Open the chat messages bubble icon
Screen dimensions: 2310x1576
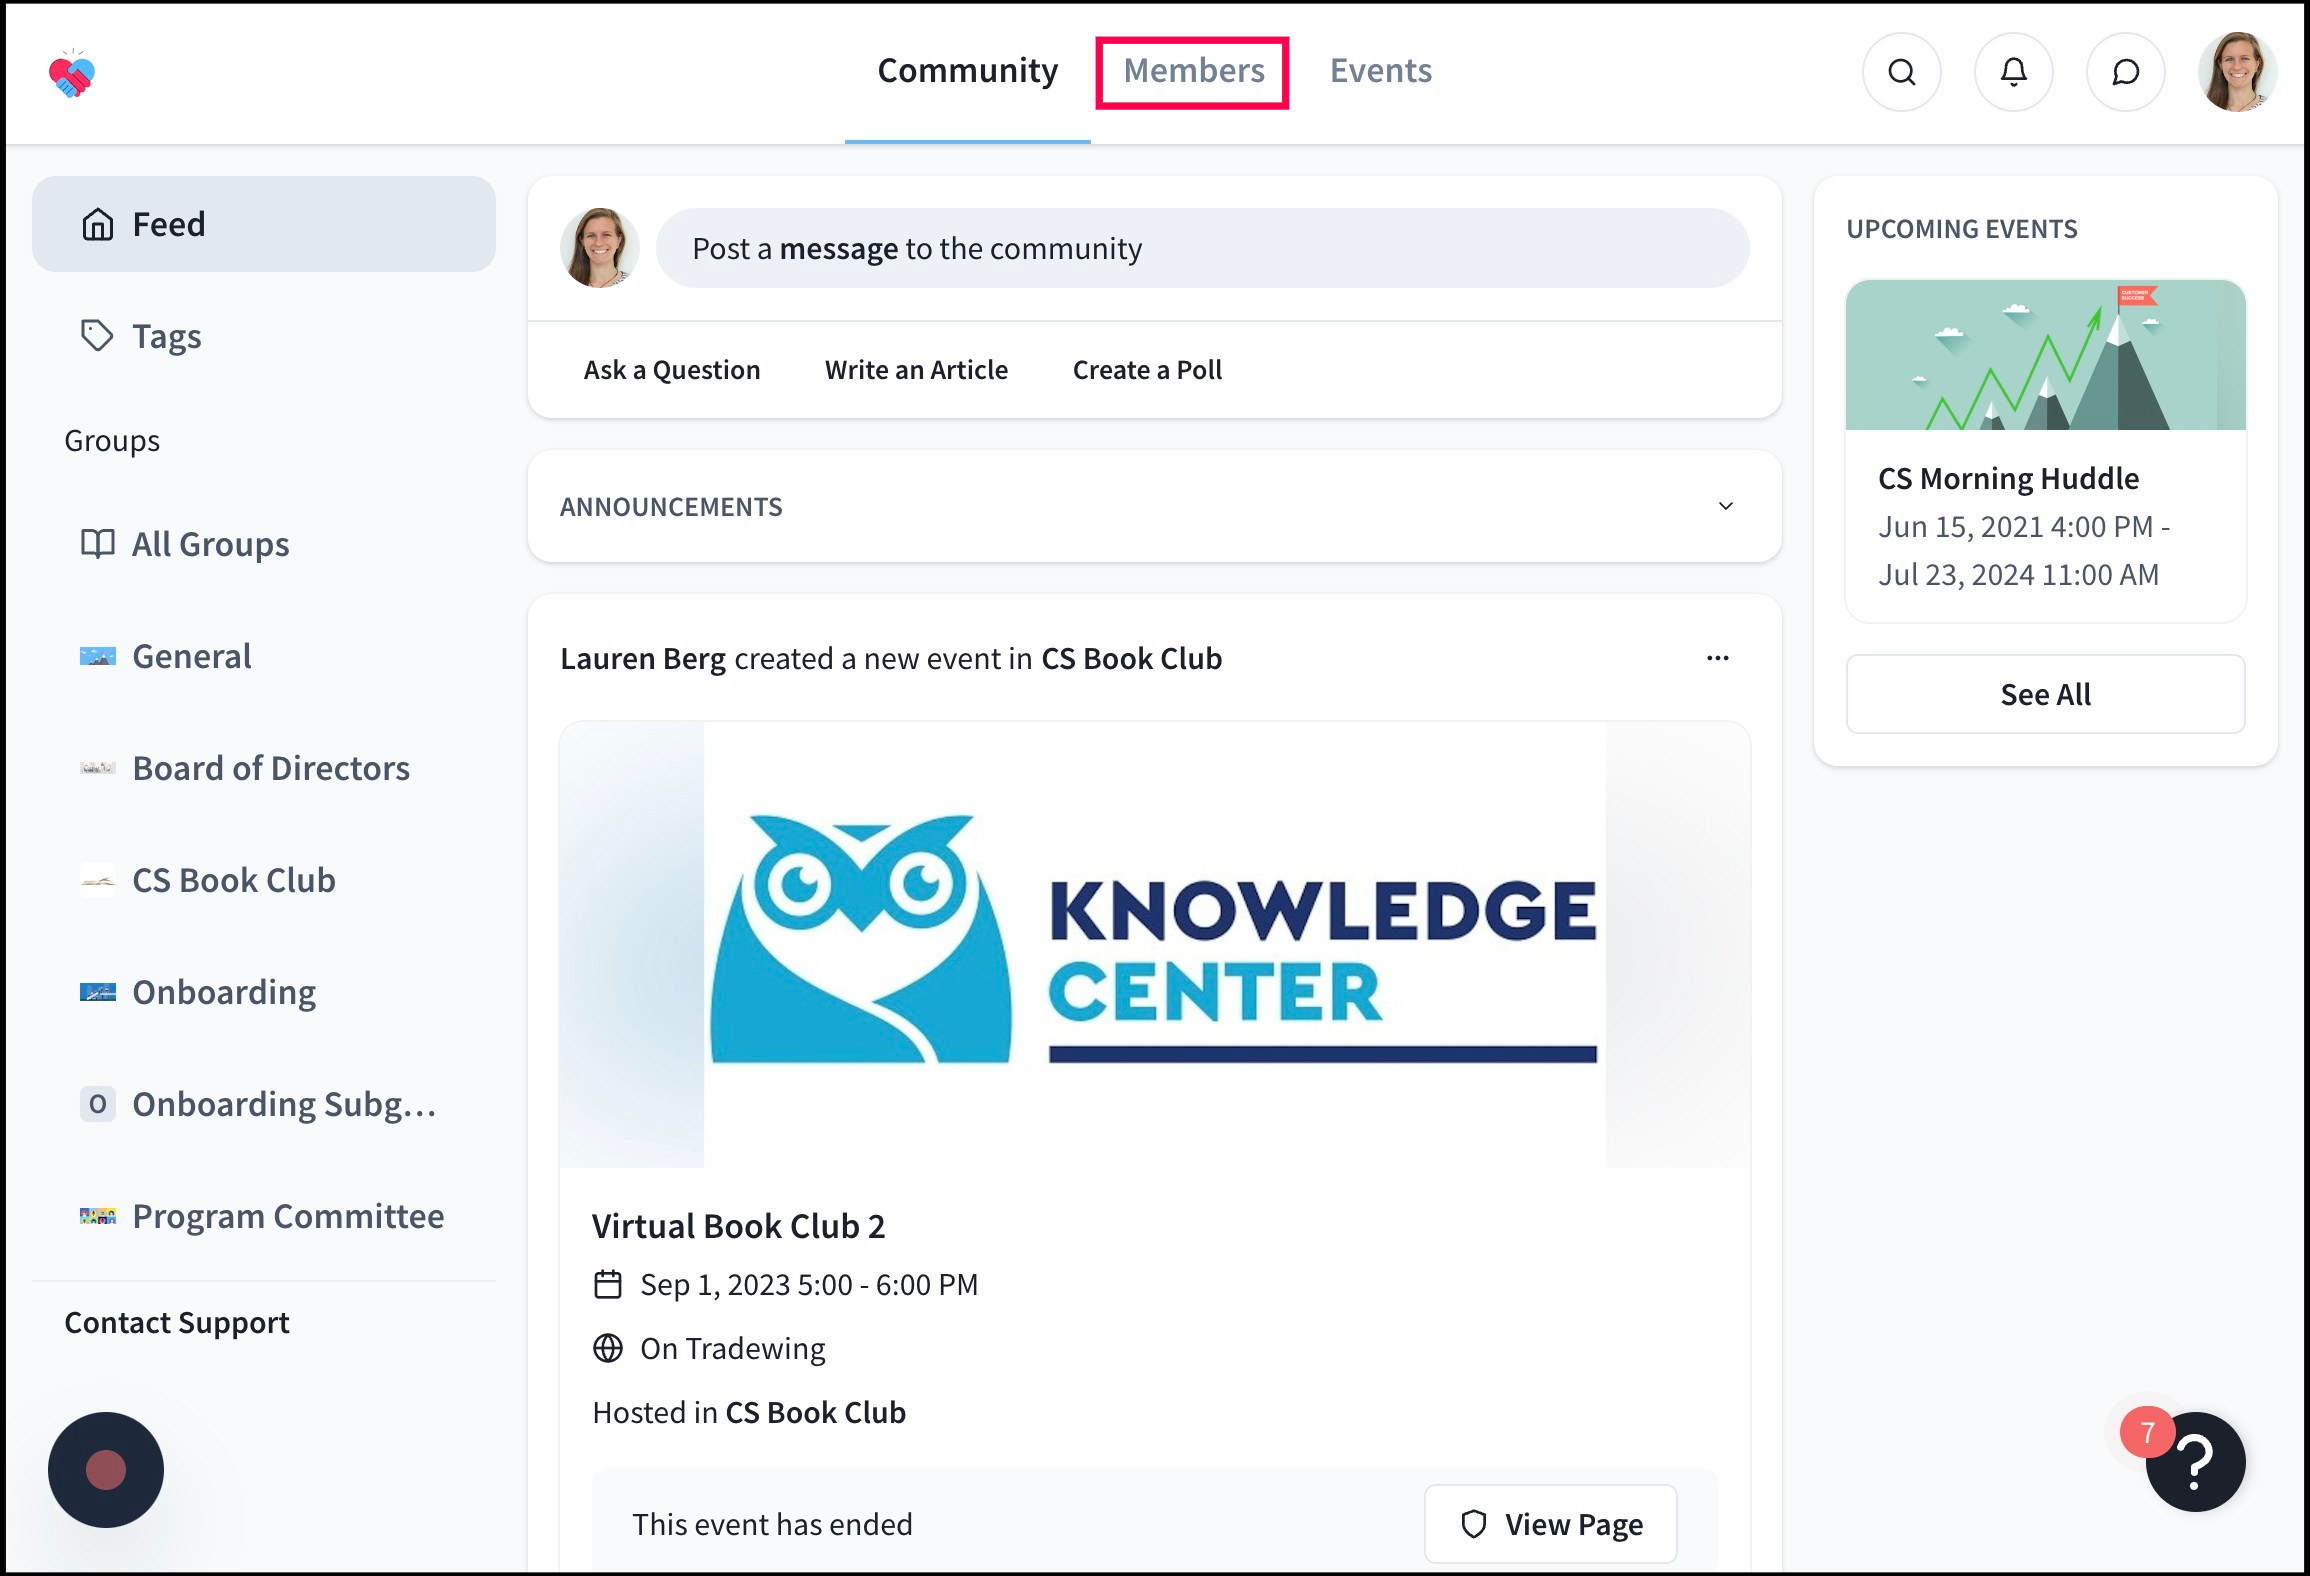(x=2126, y=72)
